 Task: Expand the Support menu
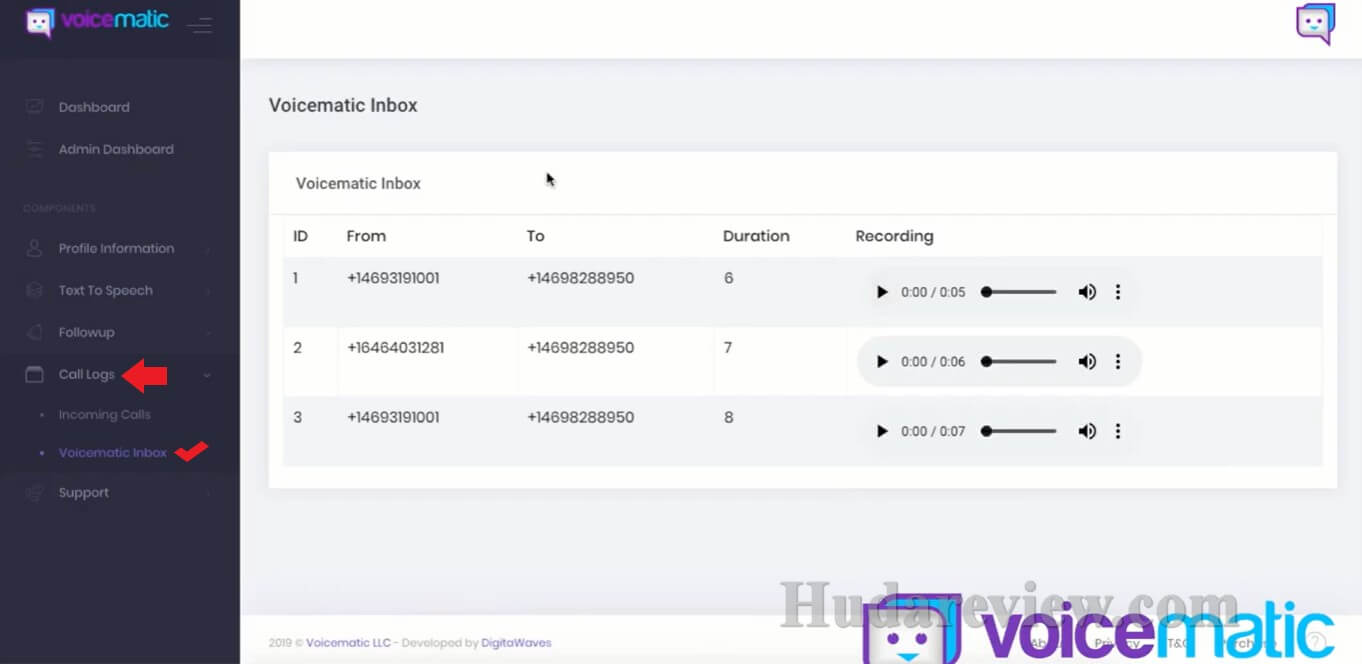coord(84,492)
